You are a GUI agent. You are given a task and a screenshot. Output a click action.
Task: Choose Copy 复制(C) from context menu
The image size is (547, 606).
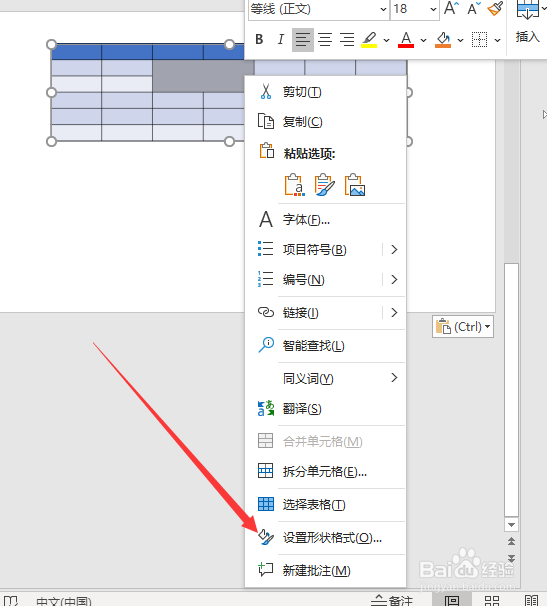[x=325, y=122]
